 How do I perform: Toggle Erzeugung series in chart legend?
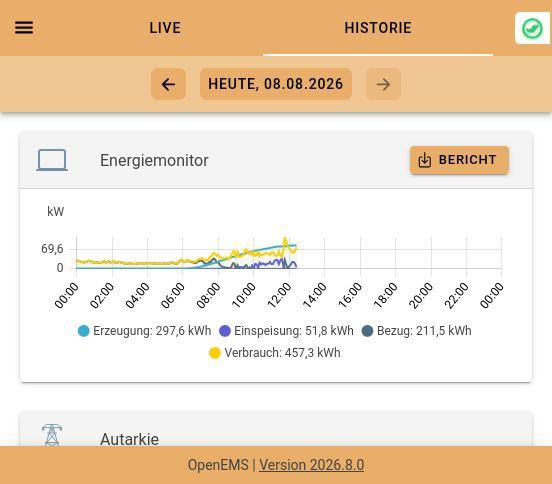tap(144, 331)
